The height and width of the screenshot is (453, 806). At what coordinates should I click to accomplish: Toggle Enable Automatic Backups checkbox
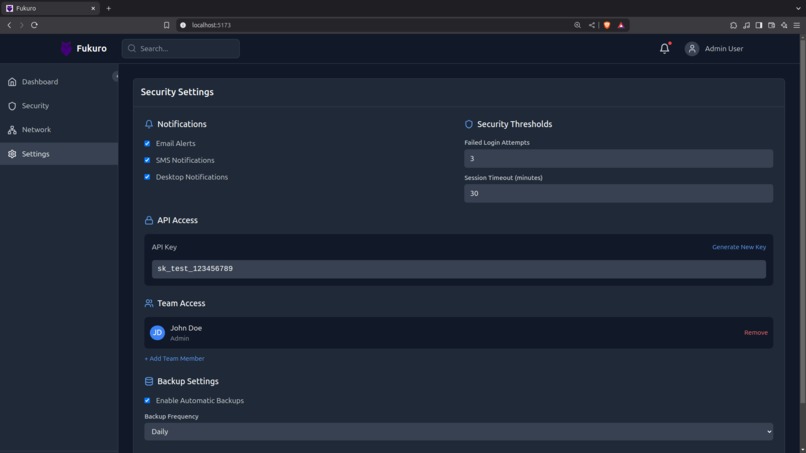[x=148, y=401]
